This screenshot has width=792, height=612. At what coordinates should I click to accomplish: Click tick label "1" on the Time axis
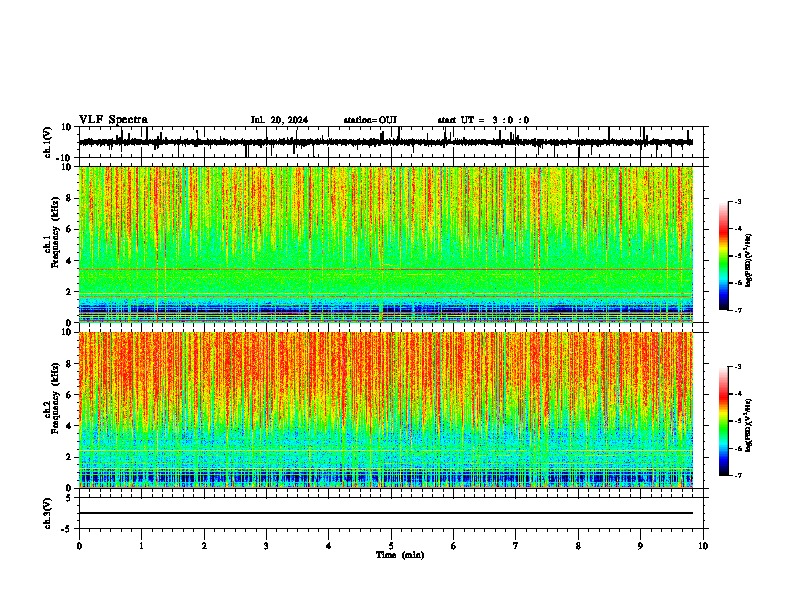pyautogui.click(x=142, y=546)
